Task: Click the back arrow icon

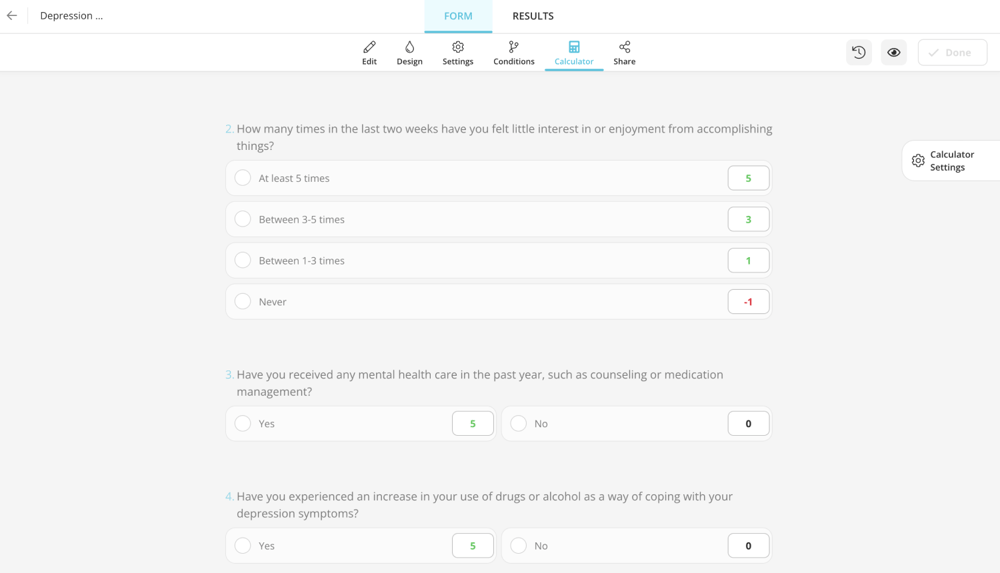Action: [12, 16]
